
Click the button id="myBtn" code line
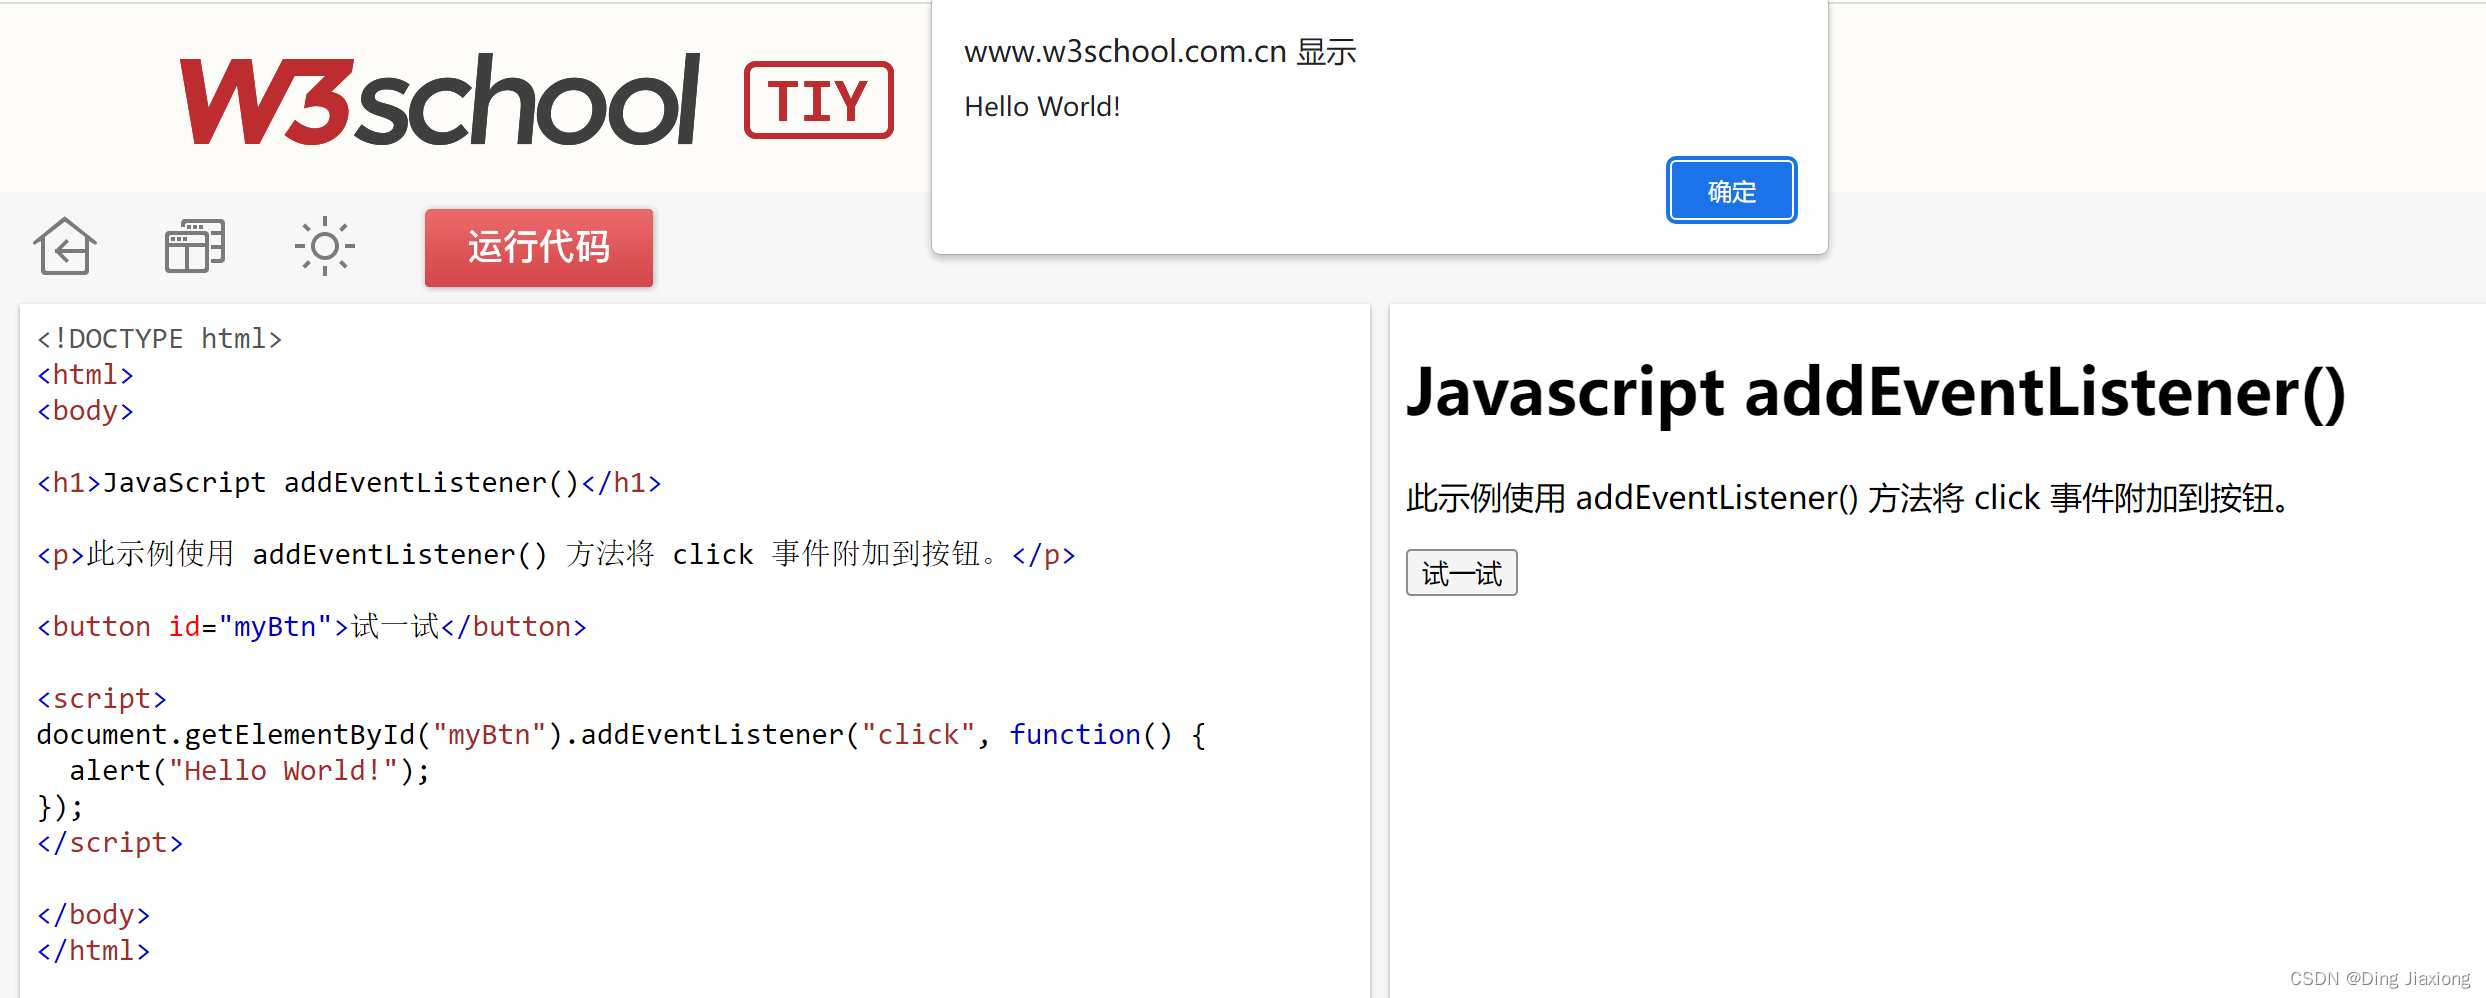coord(312,627)
